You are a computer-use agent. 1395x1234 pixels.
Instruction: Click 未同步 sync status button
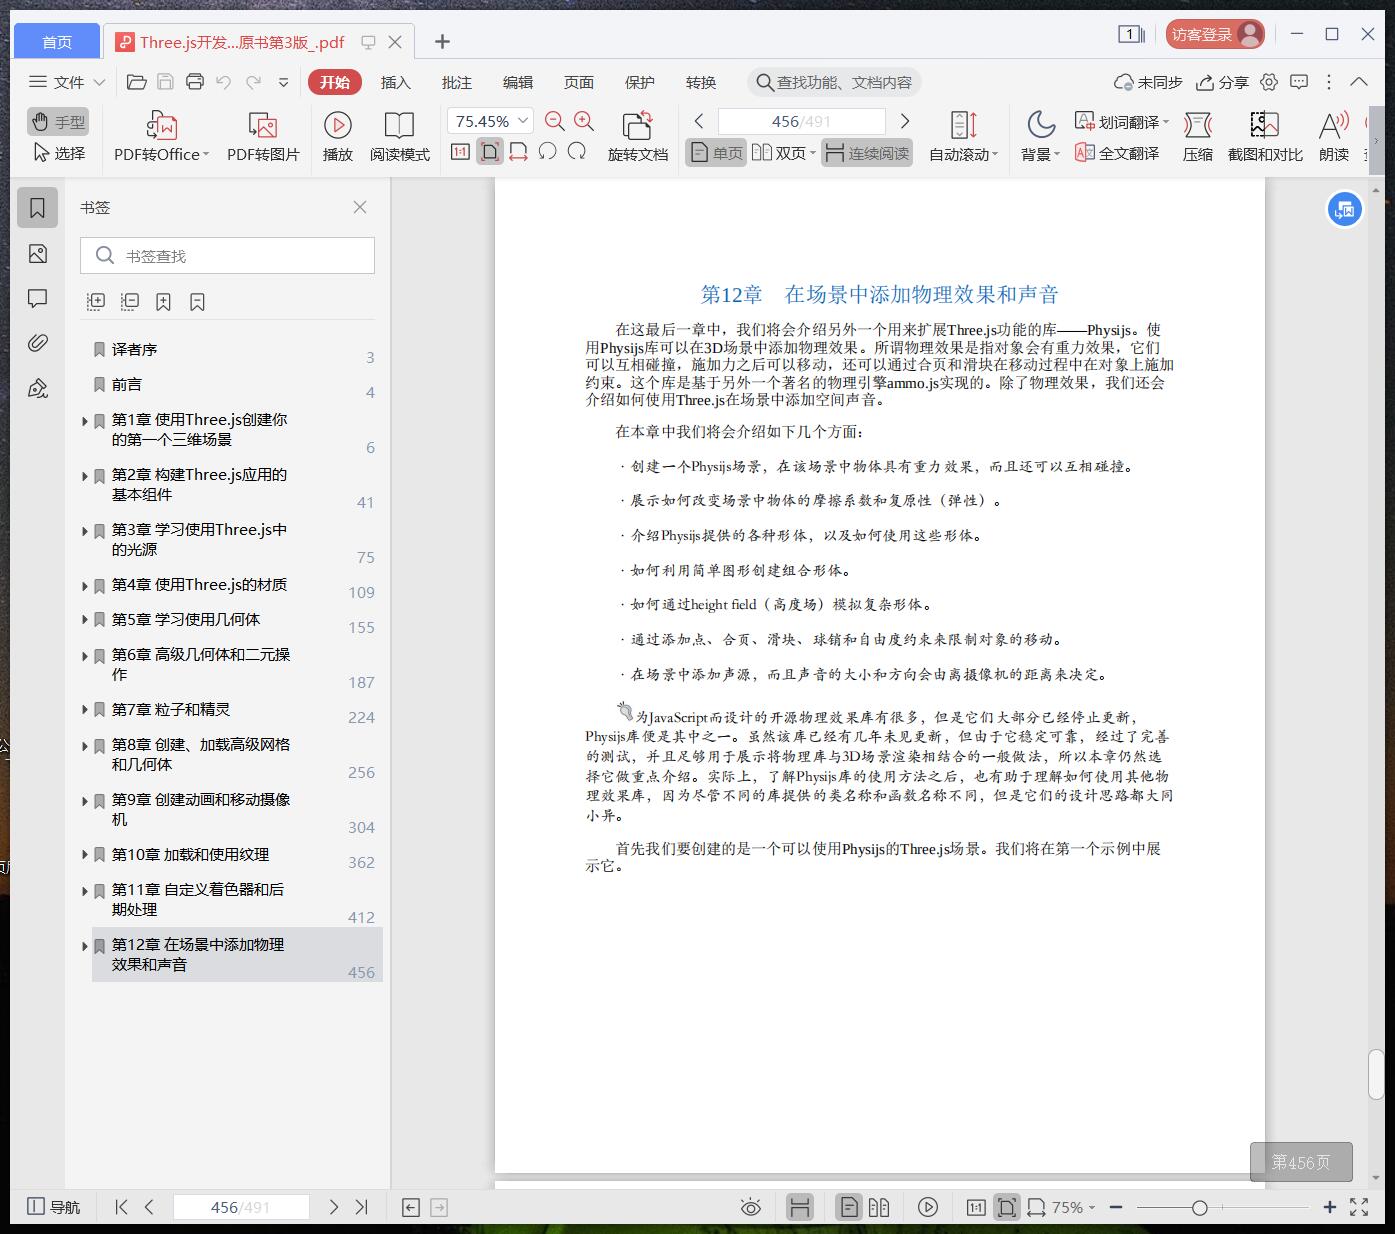[1148, 82]
